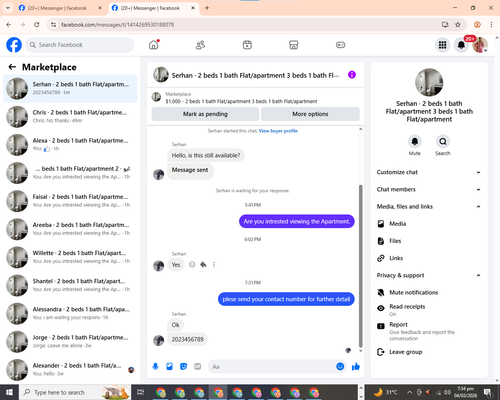Open the Gaming icon in top nav
Screen dimensions: 500x400
pos(340,45)
